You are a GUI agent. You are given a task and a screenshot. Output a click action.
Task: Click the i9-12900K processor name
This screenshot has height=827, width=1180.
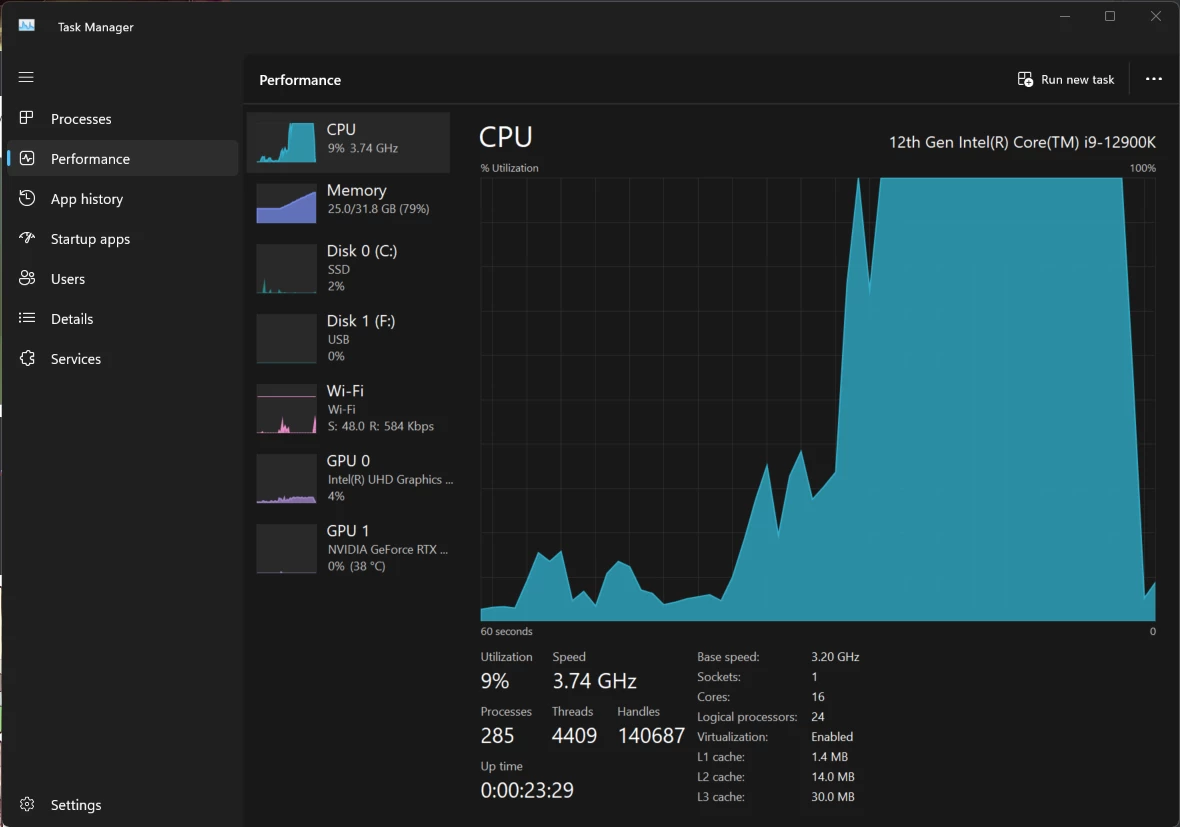click(x=1022, y=142)
